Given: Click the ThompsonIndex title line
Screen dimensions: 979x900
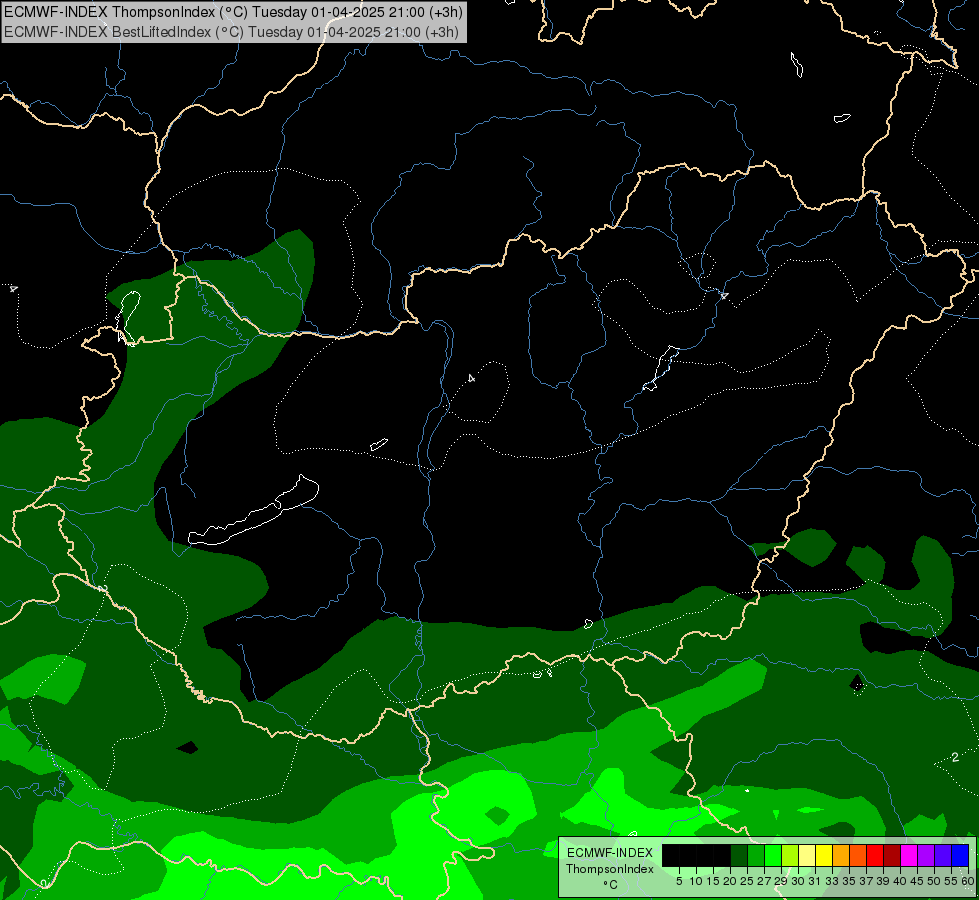Looking at the screenshot, I should pyautogui.click(x=233, y=12).
